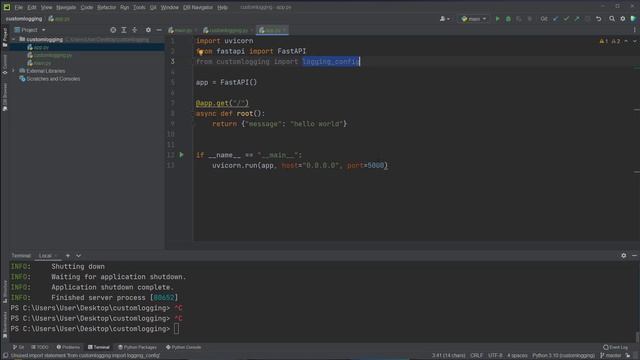This screenshot has height=360, width=640.
Task: Click the code with me shield icon
Action: 633,19
